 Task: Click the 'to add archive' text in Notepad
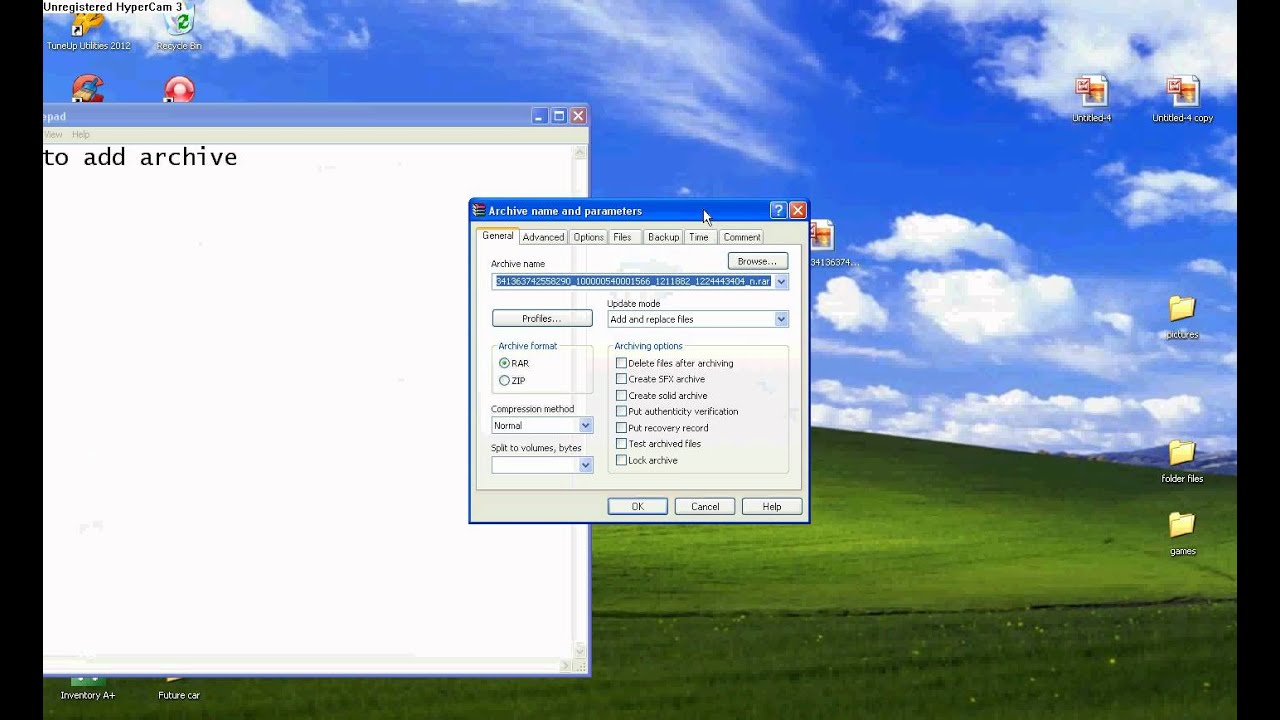pos(140,157)
